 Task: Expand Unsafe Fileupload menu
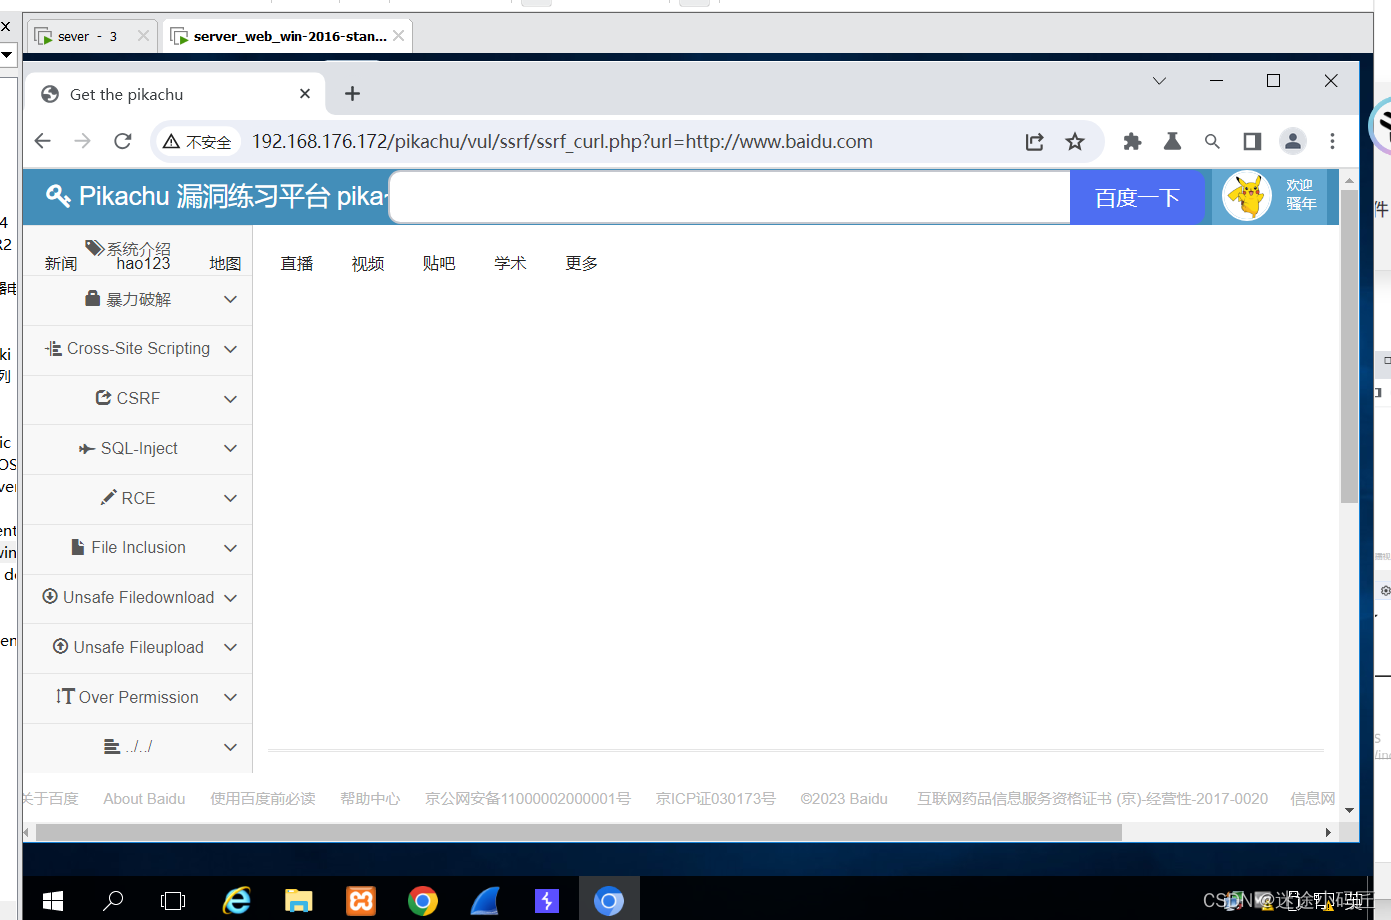point(138,647)
